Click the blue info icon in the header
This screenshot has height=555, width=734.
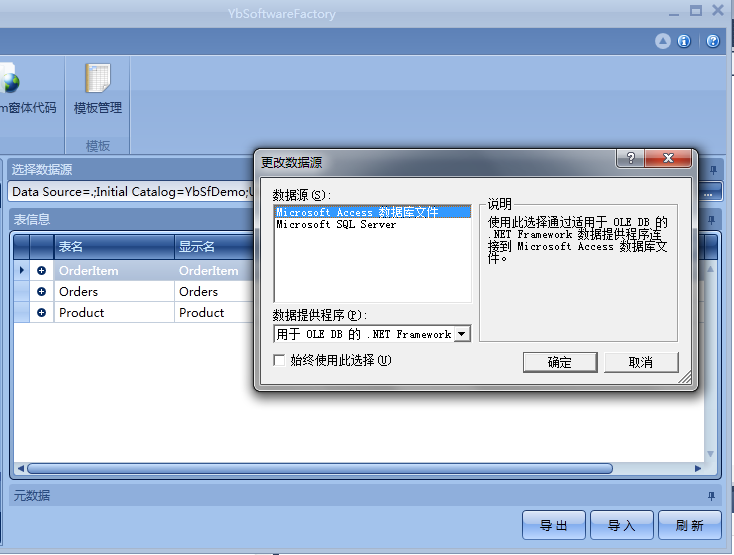[684, 41]
